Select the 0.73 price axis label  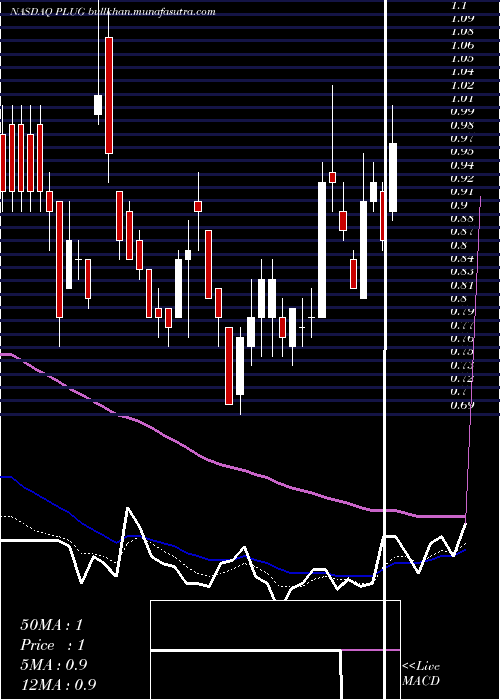click(x=462, y=366)
